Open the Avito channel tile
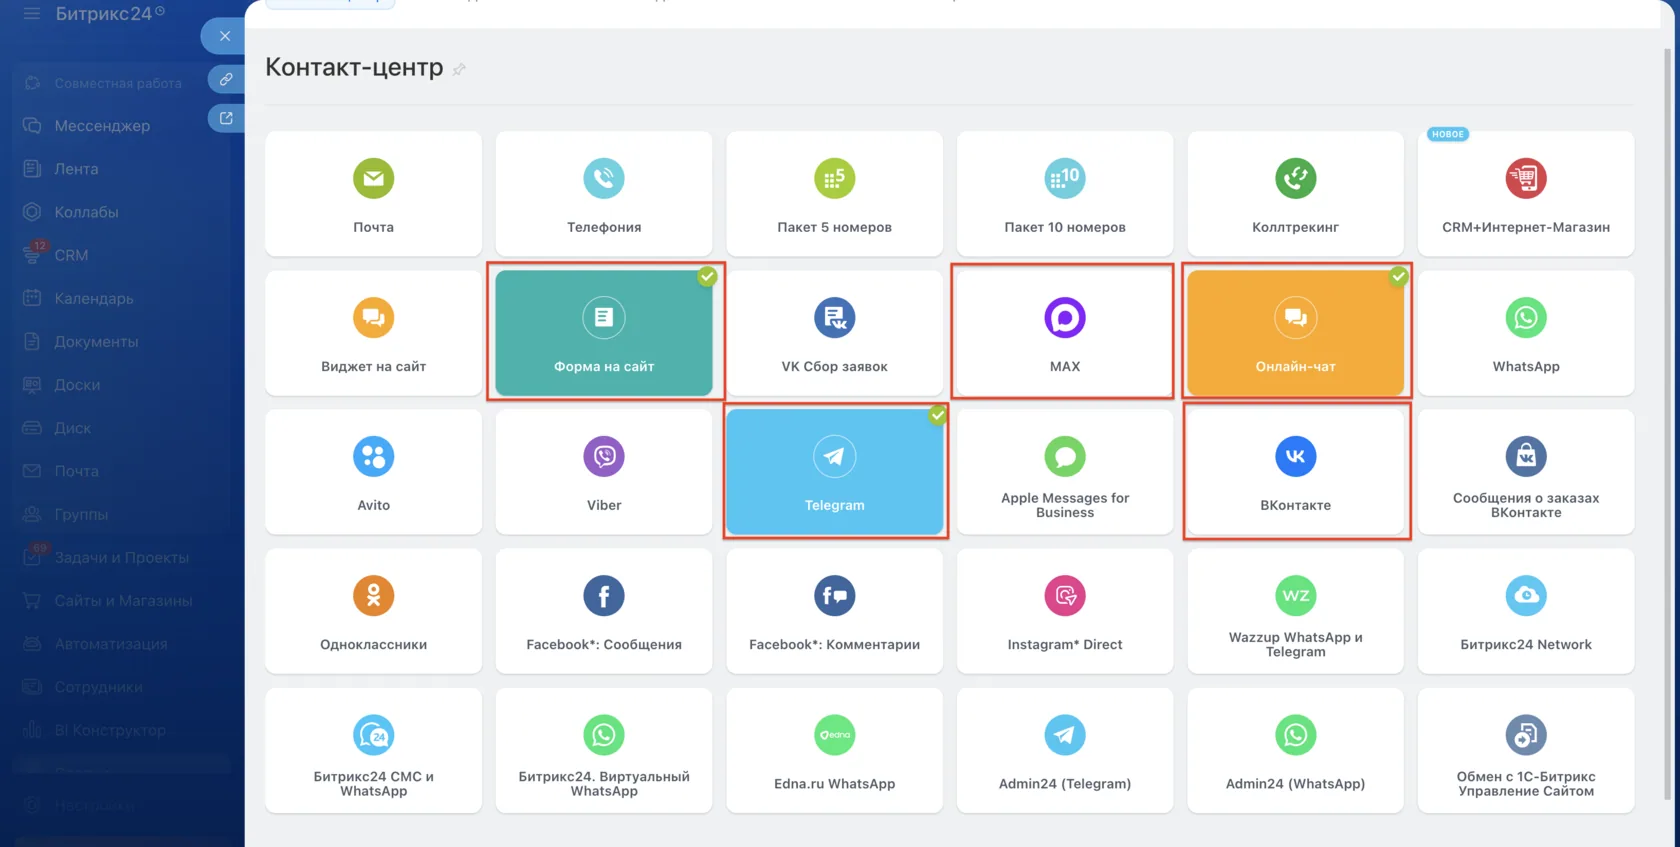The width and height of the screenshot is (1680, 847). click(373, 471)
